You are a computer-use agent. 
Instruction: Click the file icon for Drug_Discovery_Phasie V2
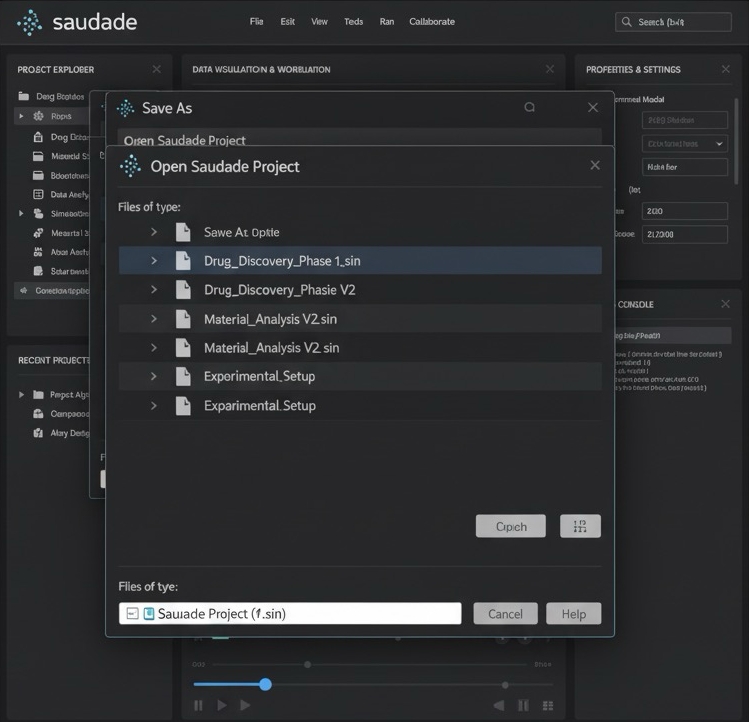click(183, 290)
